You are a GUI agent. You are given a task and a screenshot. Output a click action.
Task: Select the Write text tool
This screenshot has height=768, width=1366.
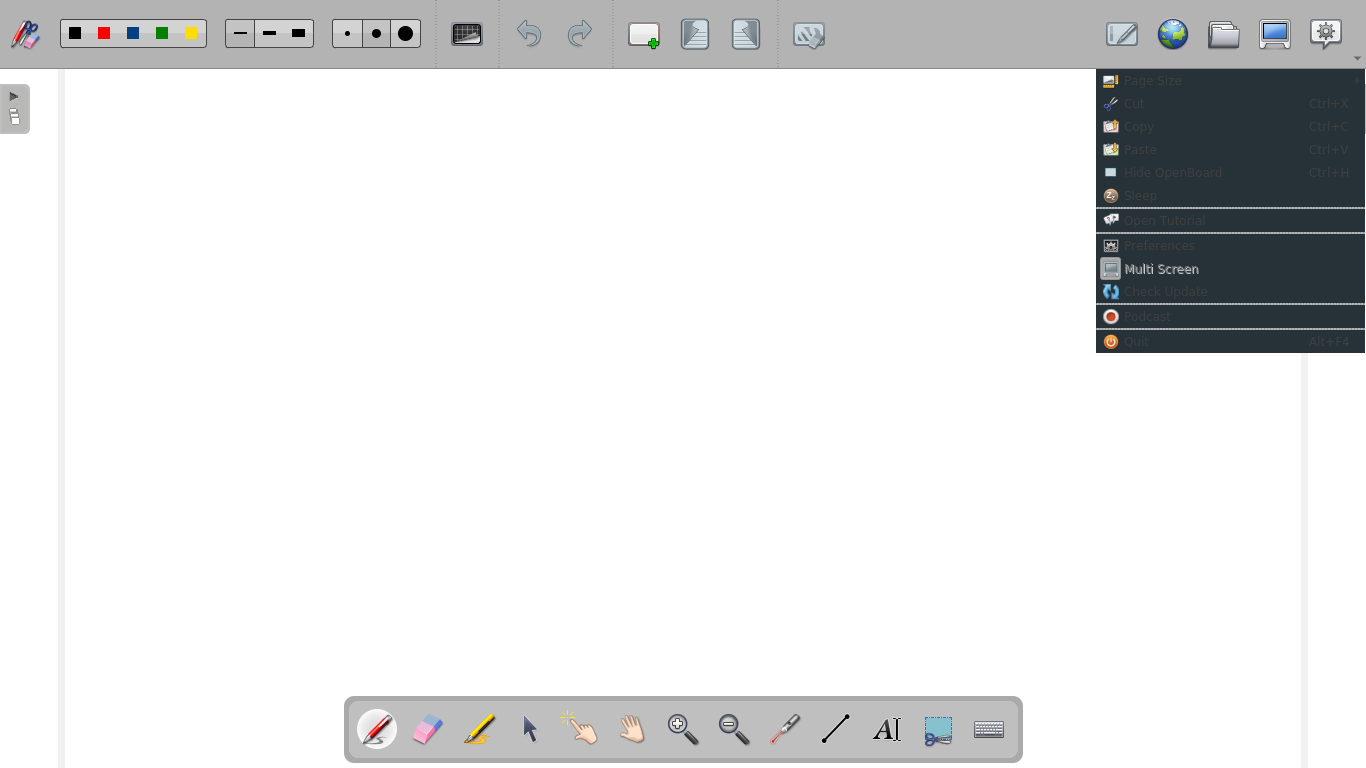887,729
